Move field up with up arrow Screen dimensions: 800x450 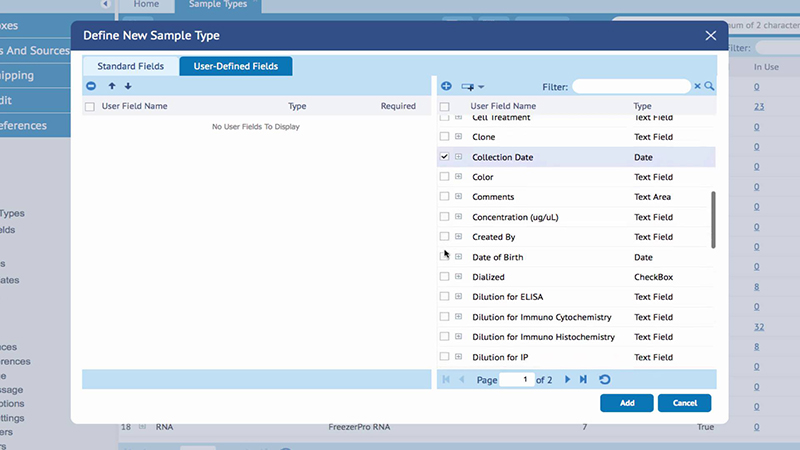[112, 87]
